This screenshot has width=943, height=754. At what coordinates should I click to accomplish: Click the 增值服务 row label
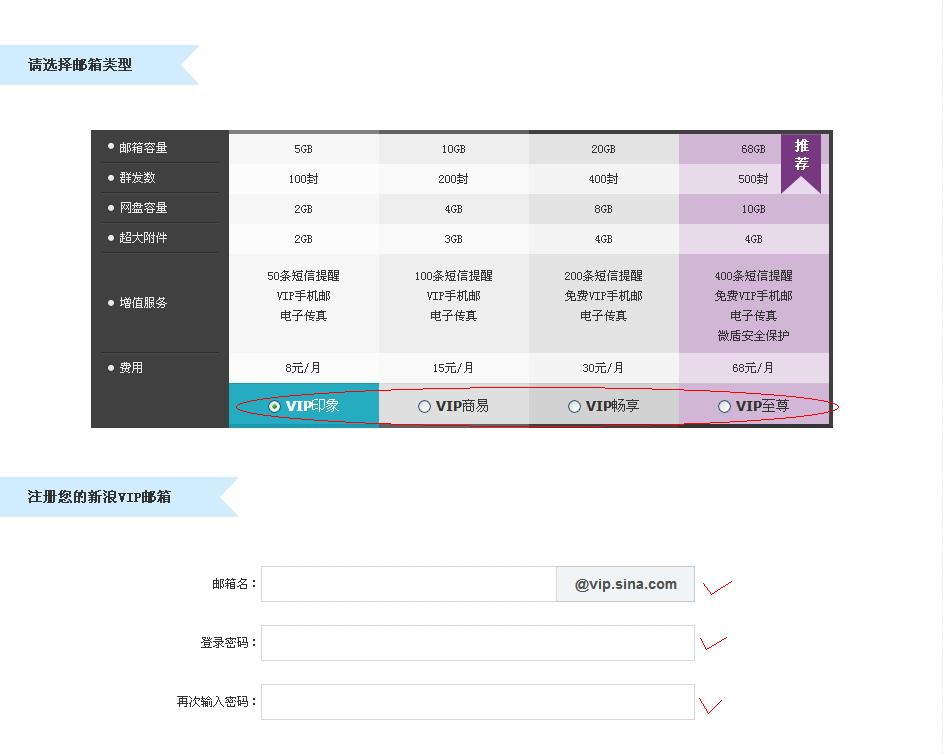(x=143, y=303)
